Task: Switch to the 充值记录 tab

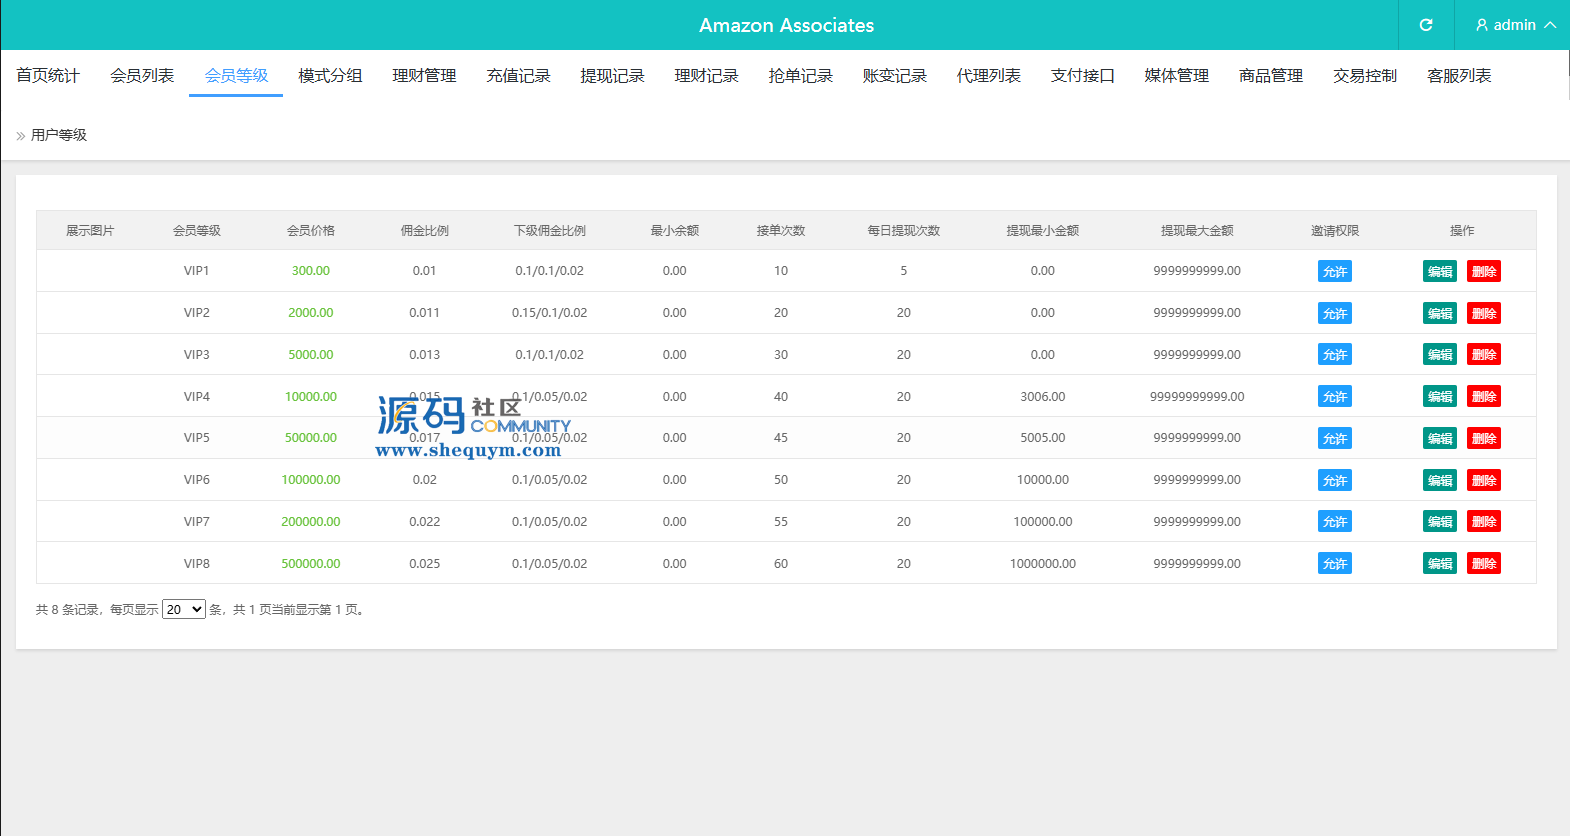Action: pyautogui.click(x=518, y=76)
